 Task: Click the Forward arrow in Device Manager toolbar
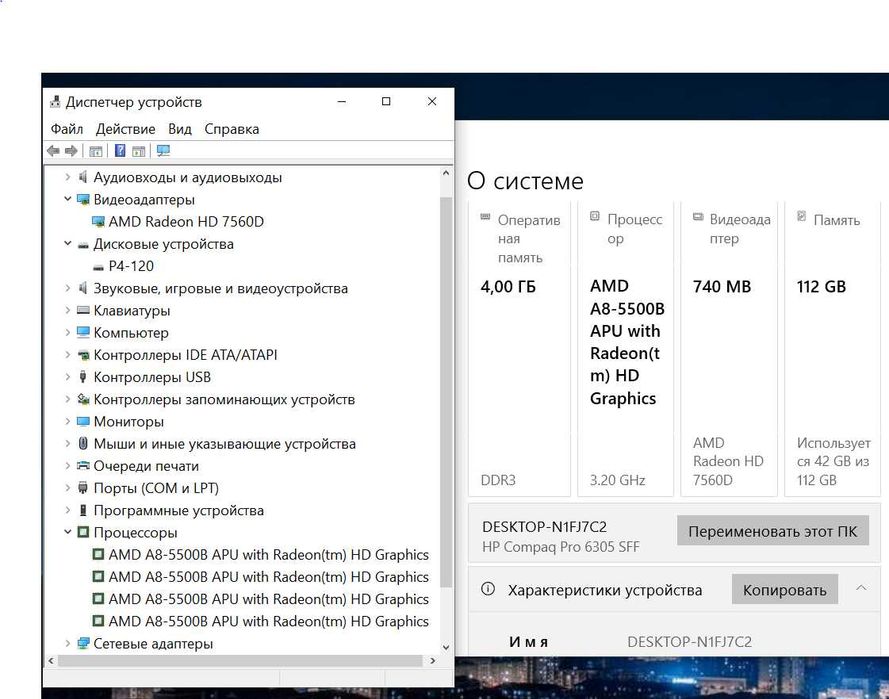point(71,151)
